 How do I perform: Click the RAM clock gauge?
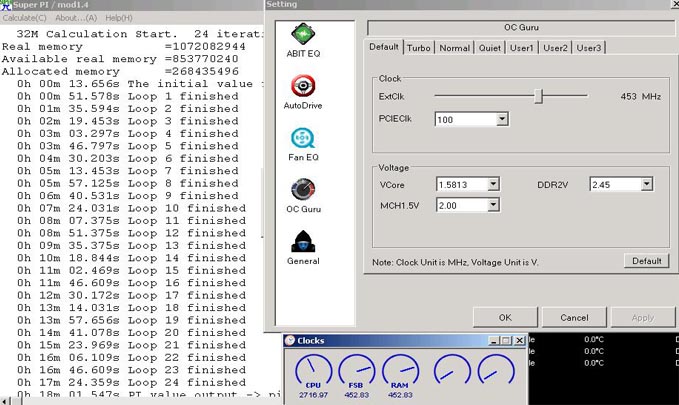tap(400, 371)
